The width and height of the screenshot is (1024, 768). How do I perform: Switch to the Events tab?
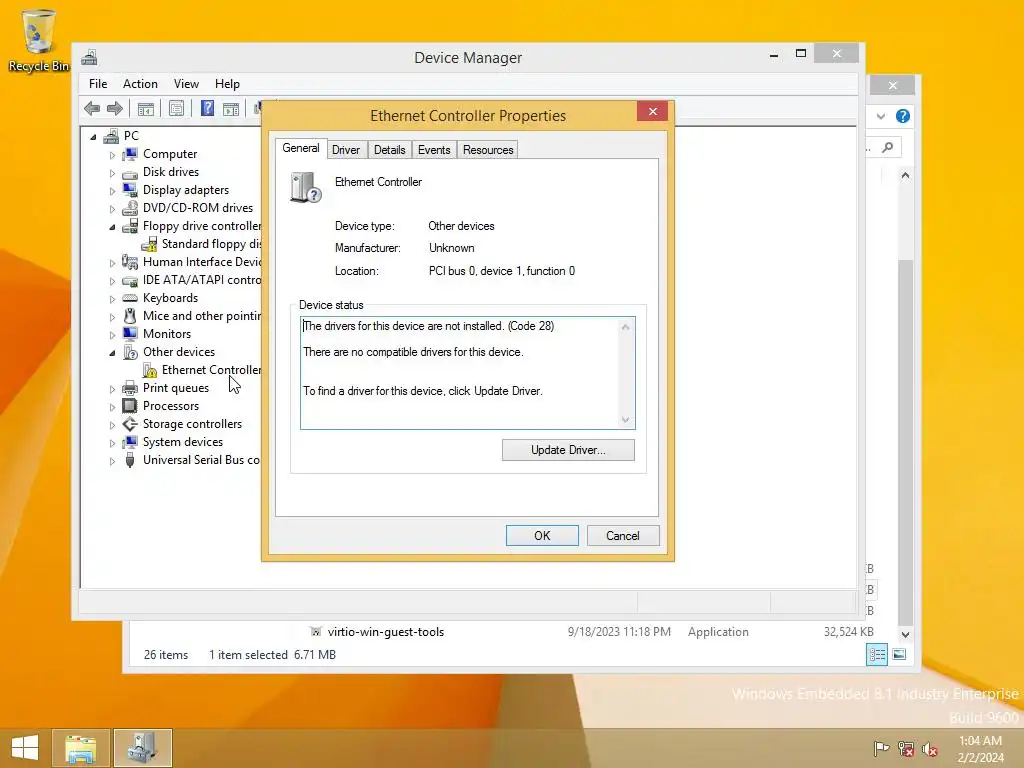tap(434, 150)
